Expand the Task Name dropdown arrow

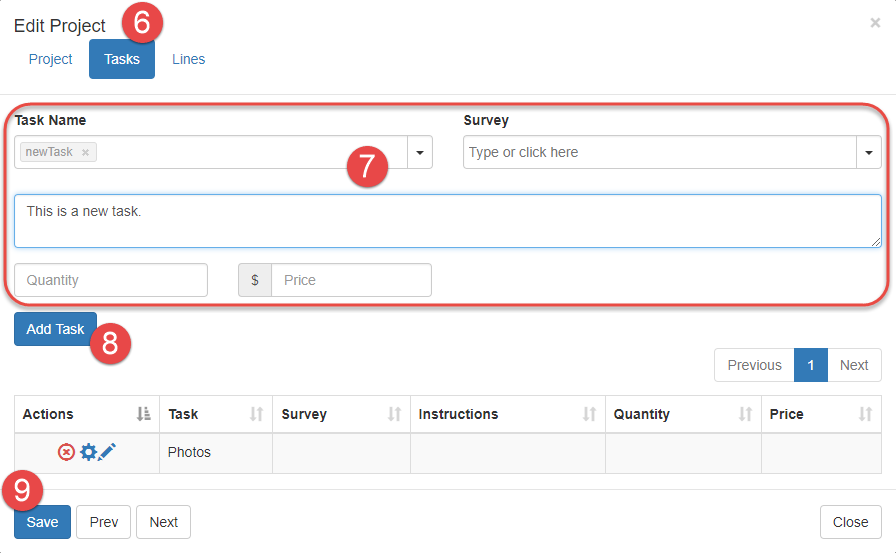pos(420,152)
